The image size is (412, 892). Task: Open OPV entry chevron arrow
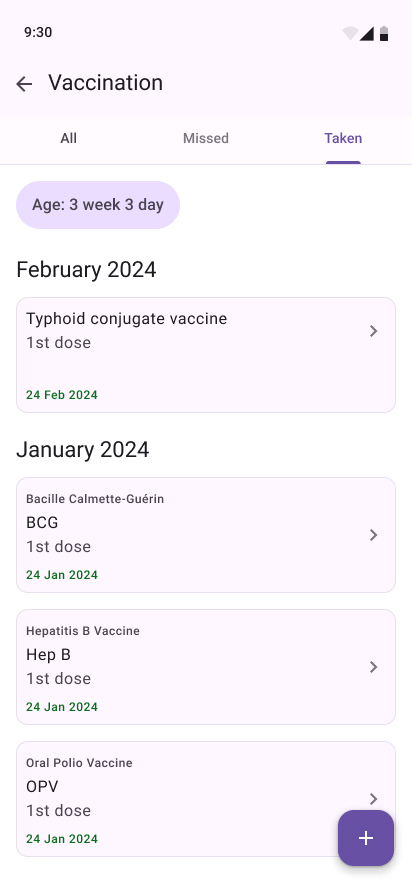pos(373,799)
